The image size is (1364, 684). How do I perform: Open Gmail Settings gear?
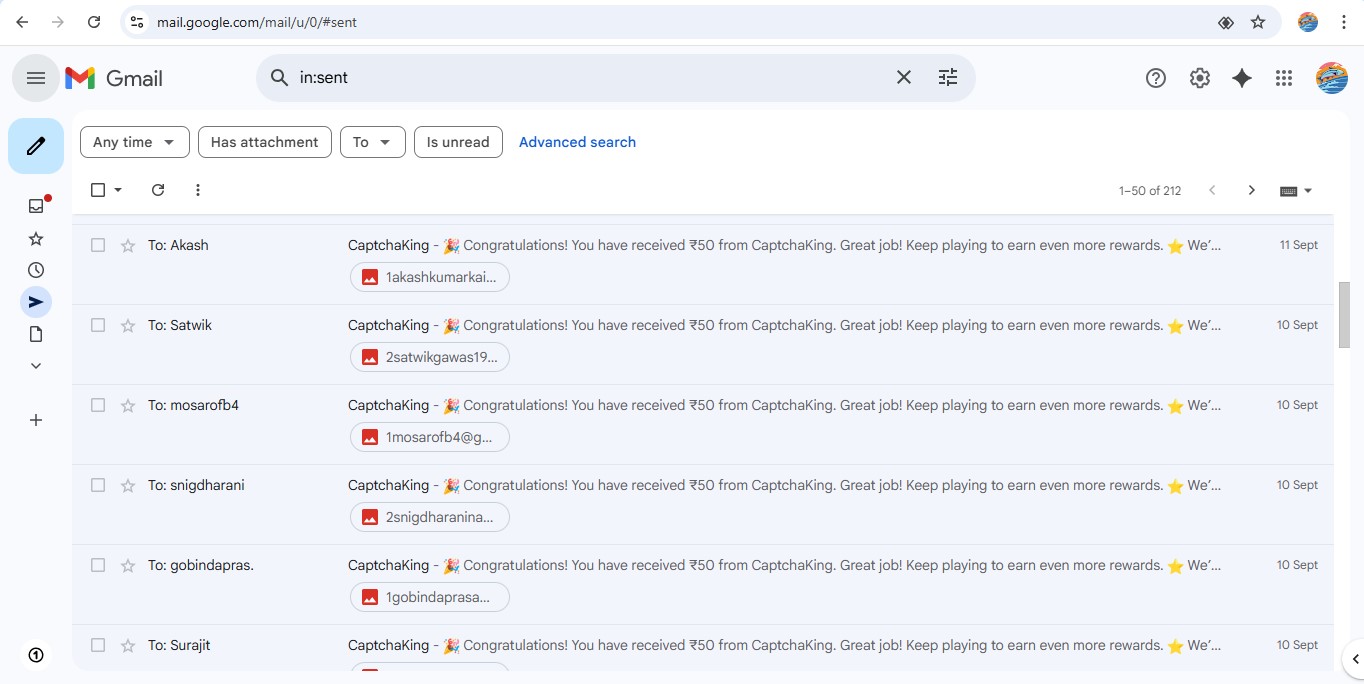point(1199,78)
